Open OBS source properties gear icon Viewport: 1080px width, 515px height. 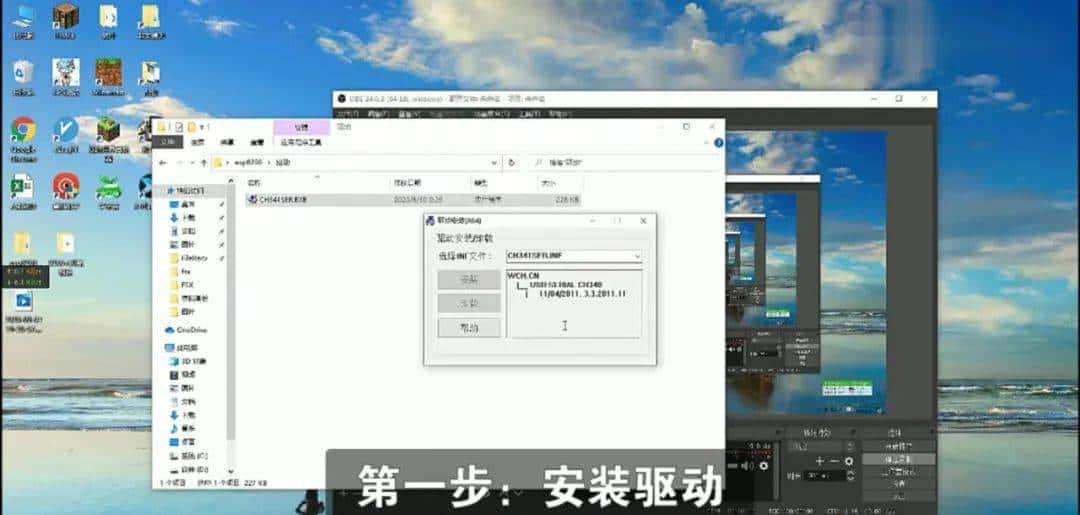point(849,461)
